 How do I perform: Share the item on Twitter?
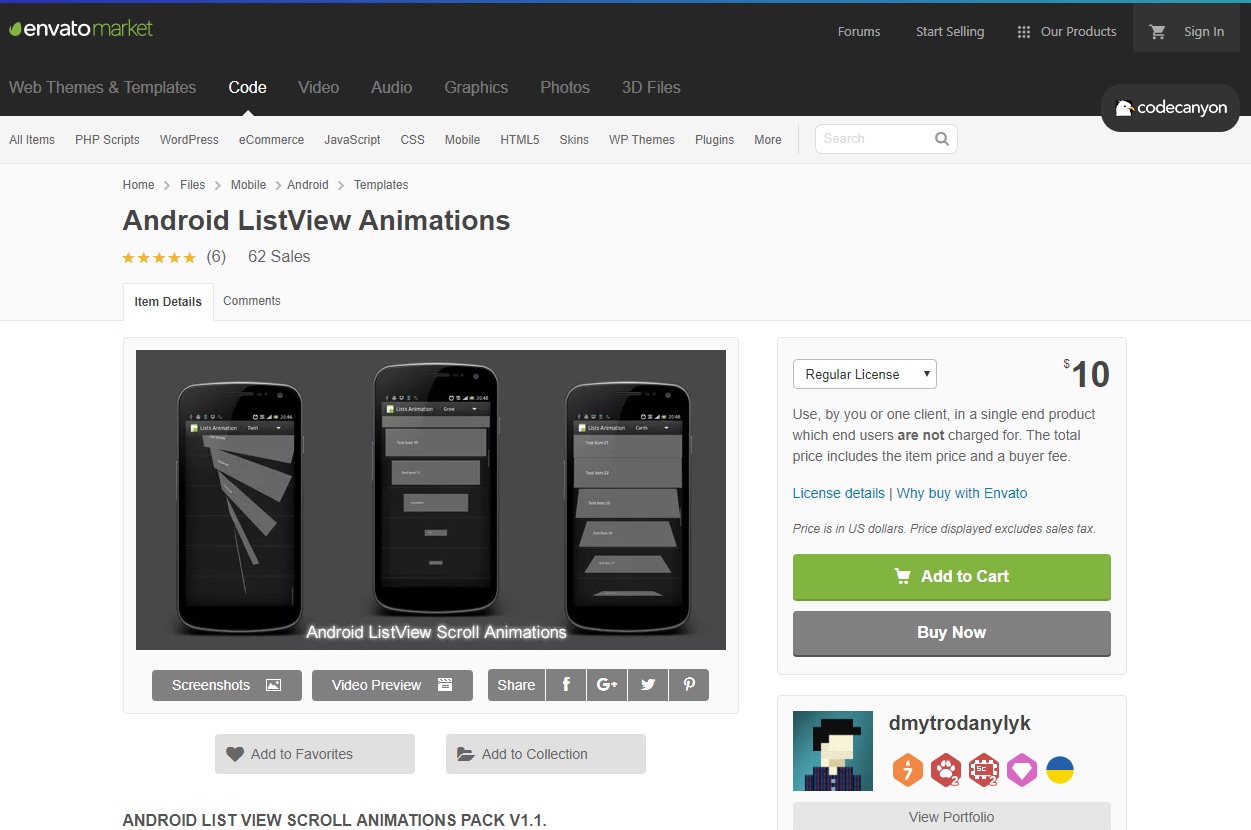point(647,685)
